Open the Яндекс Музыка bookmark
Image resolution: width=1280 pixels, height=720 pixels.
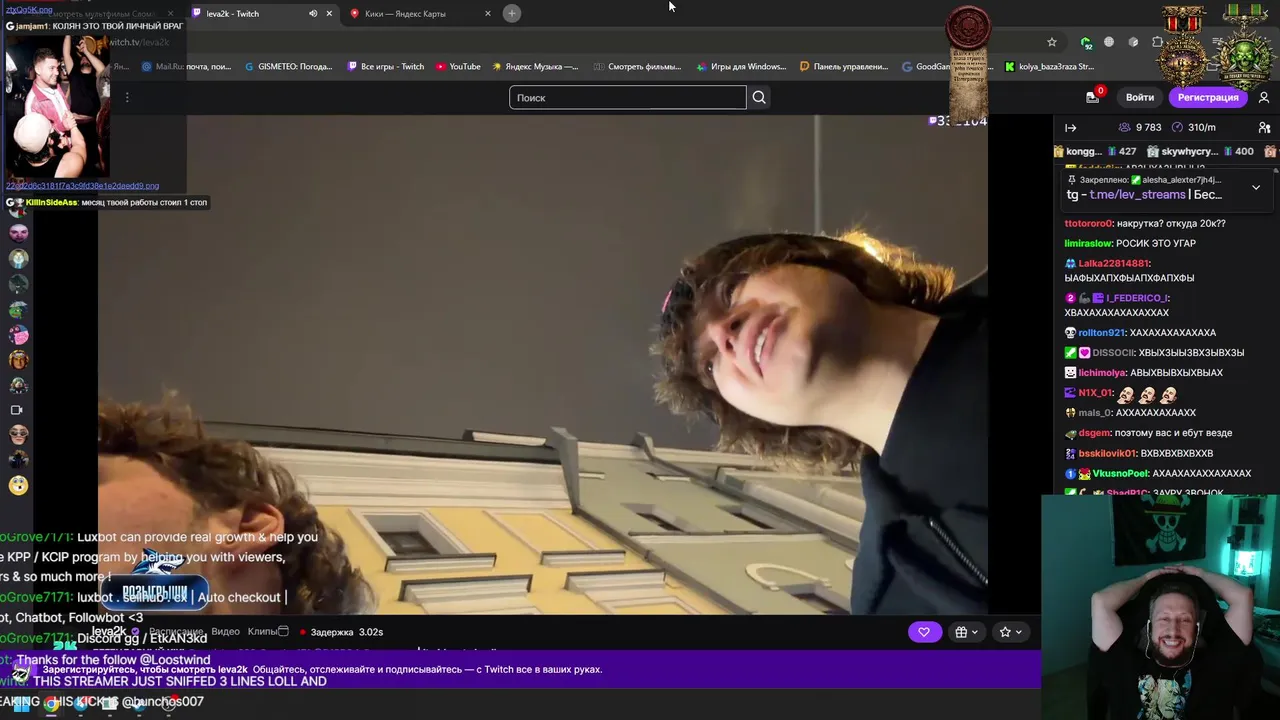point(534,67)
